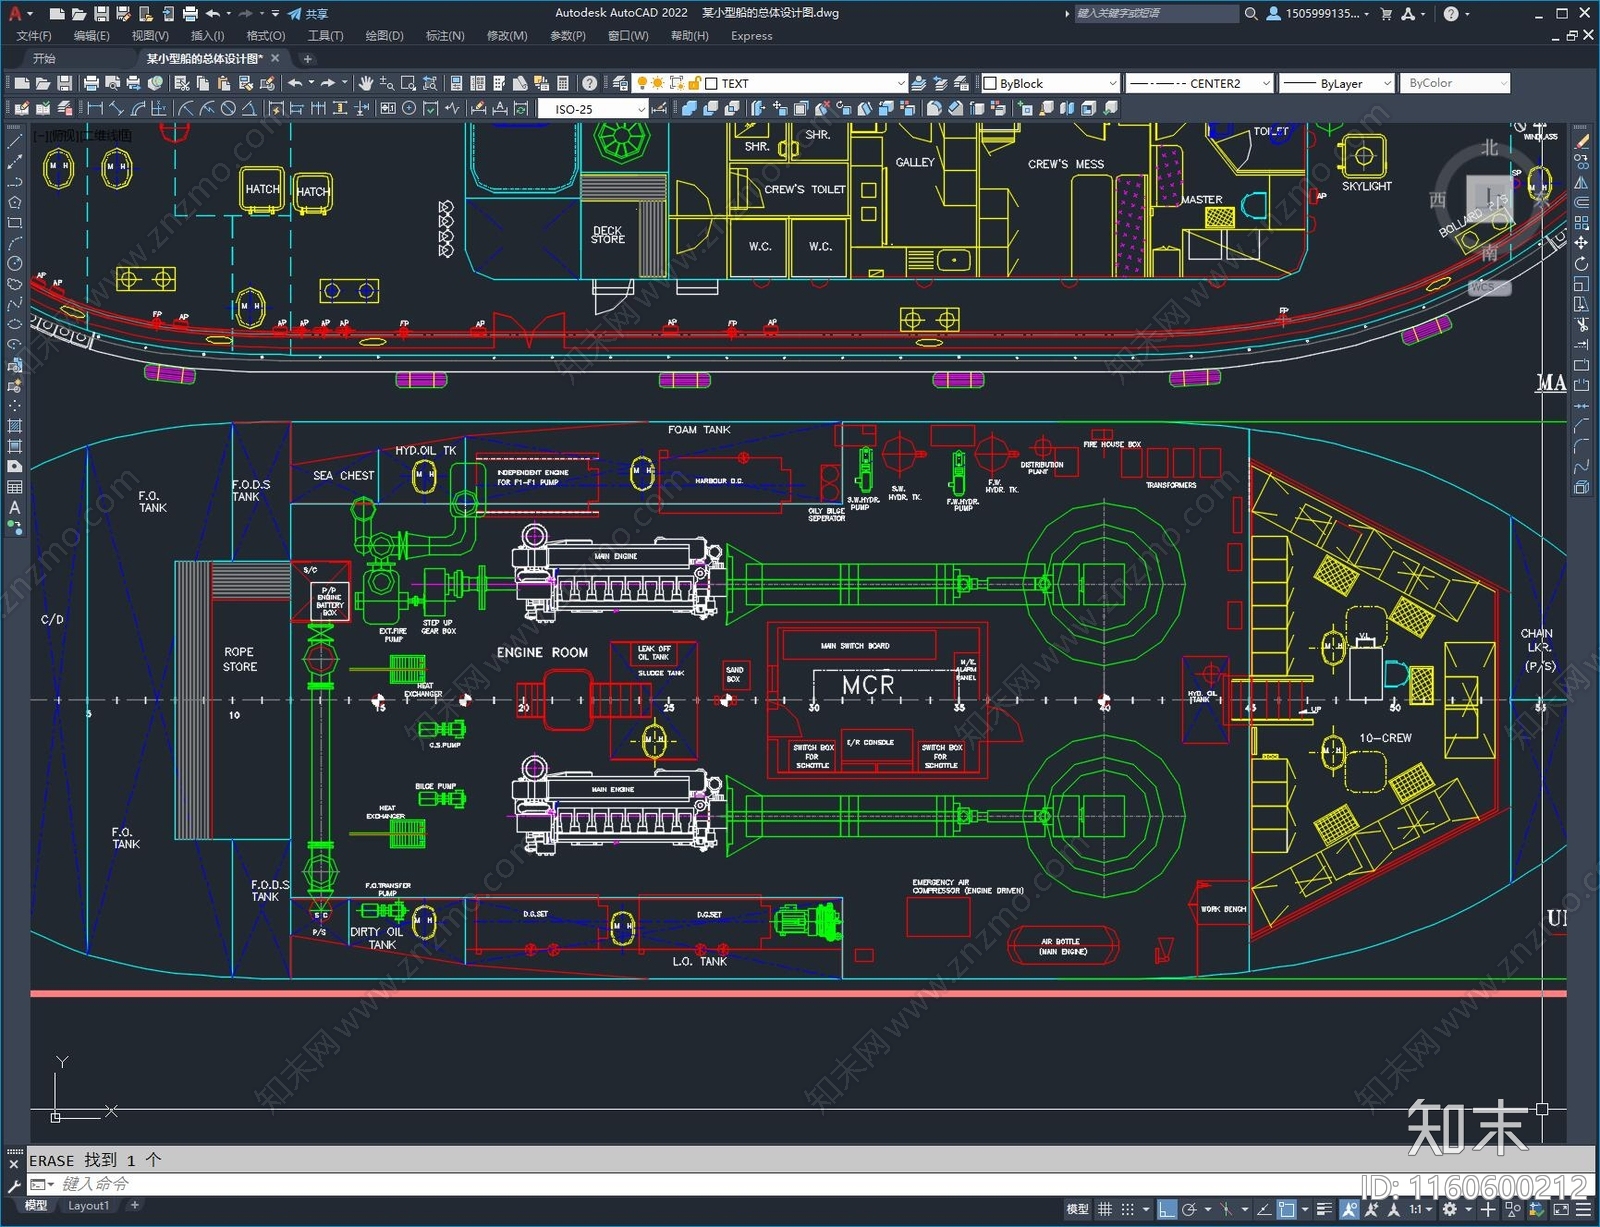Viewport: 1600px width, 1227px height.
Task: Open the QuickCalc calculator icon
Action: pos(562,83)
